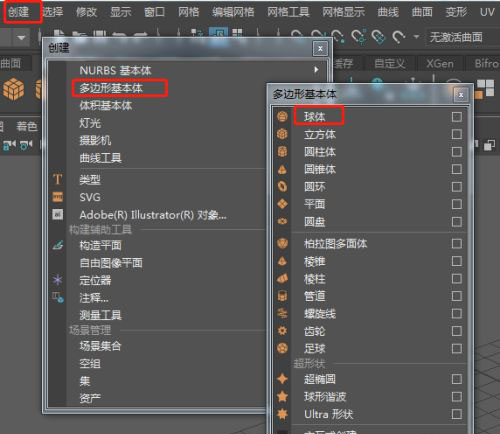Open the 变形 menu
The height and width of the screenshot is (434, 500).
pyautogui.click(x=456, y=12)
